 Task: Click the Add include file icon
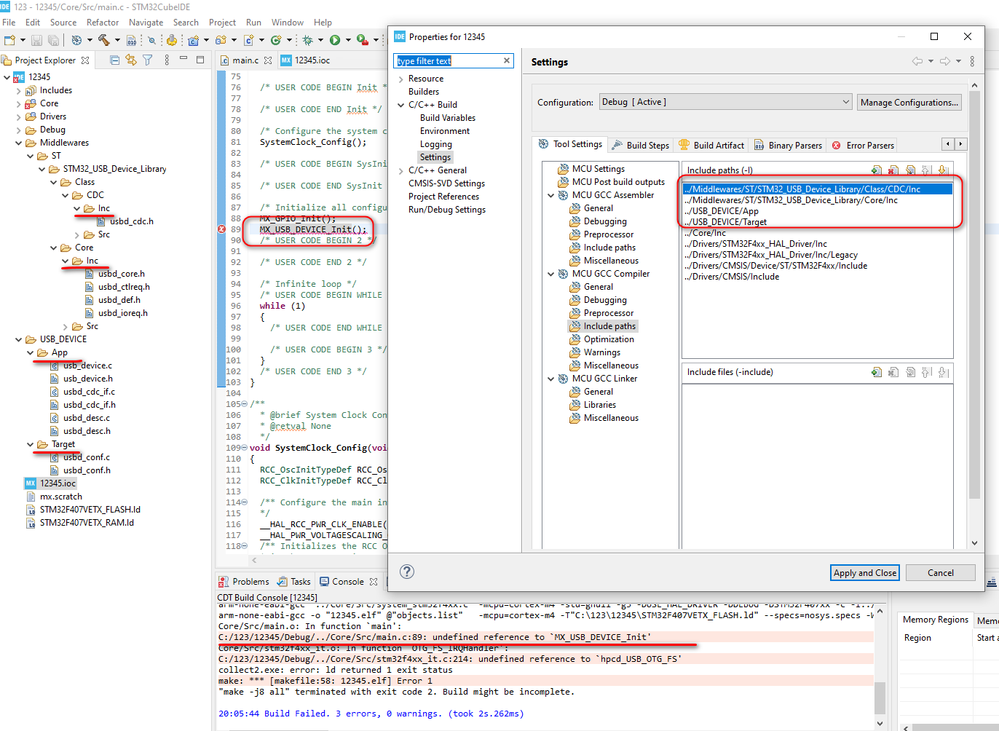point(877,372)
